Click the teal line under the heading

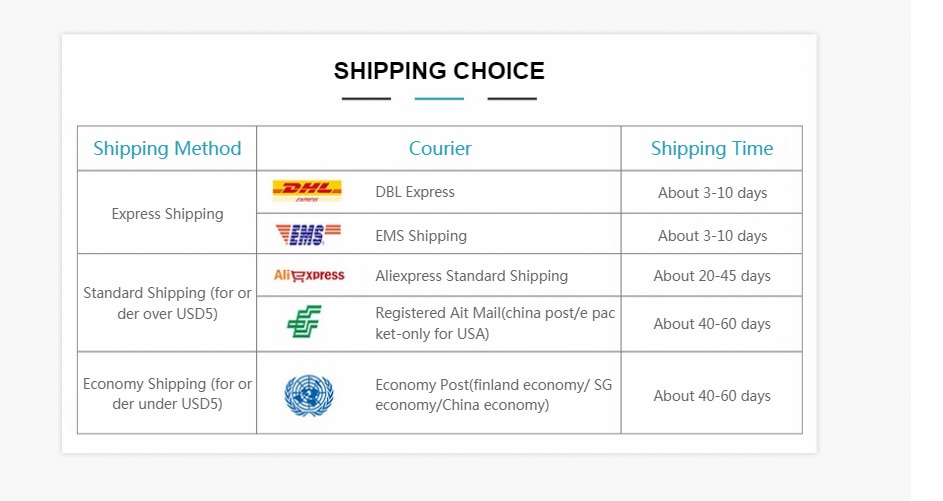point(439,99)
